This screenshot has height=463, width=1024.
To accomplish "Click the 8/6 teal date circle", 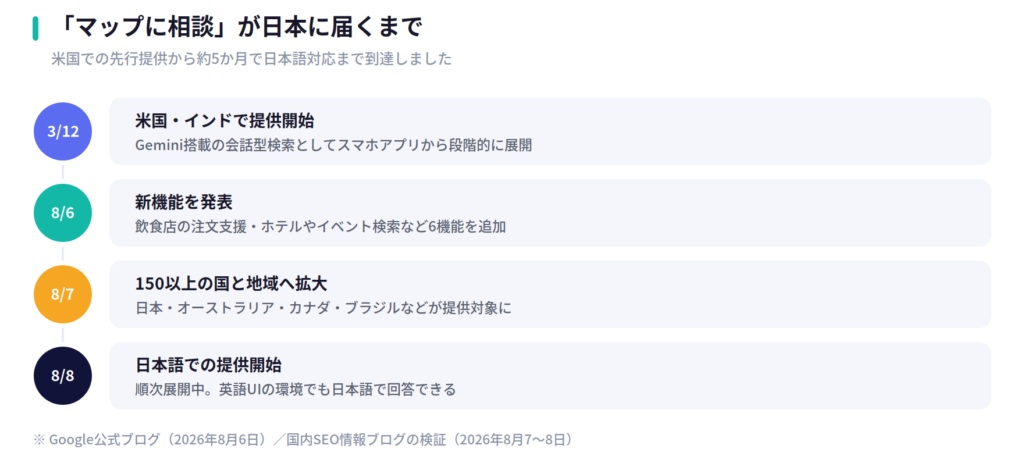I will tap(63, 213).
